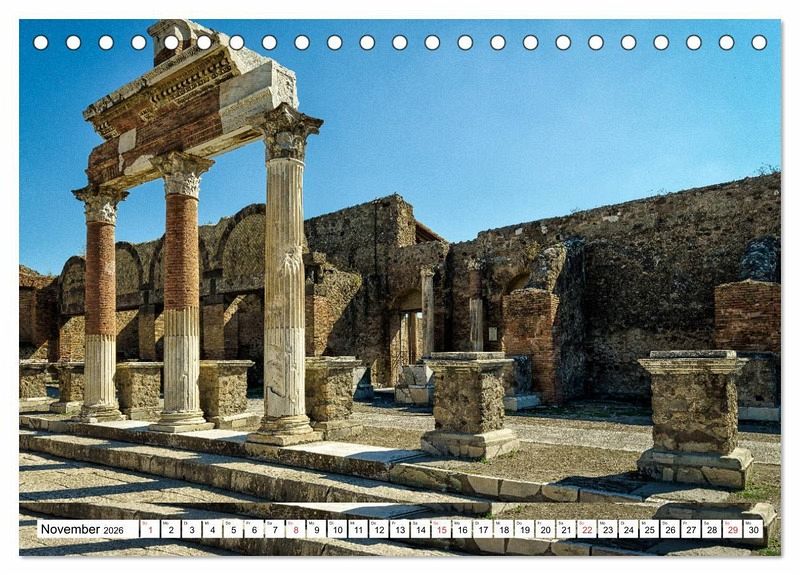Select the red Sunday date 8
Viewport: 800px width, 575px height.
tap(296, 529)
